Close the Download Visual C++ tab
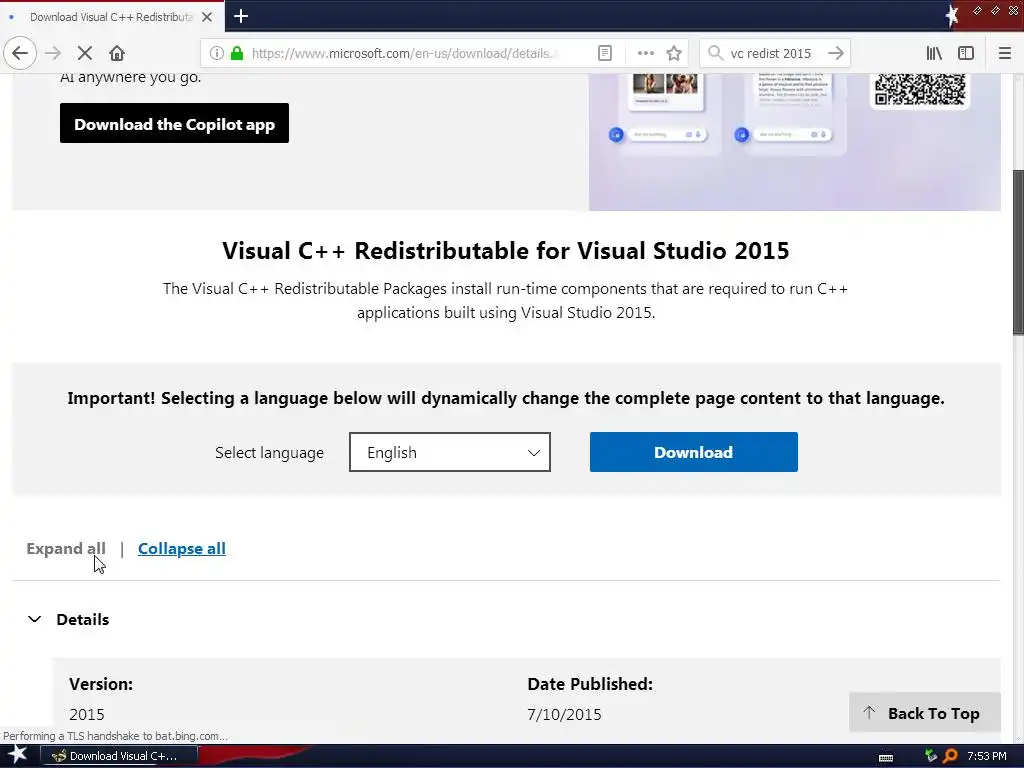The width and height of the screenshot is (1024, 768). pos(207,17)
